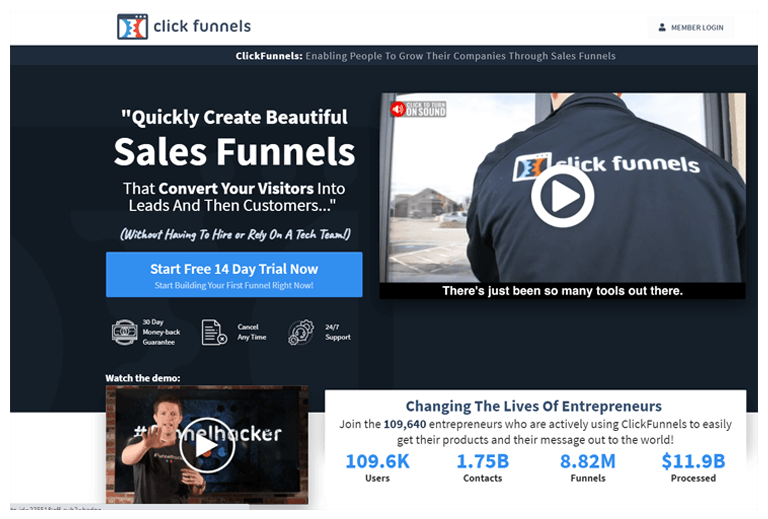Click the 24/7 Support gears icon
The height and width of the screenshot is (519, 768).
tap(301, 332)
